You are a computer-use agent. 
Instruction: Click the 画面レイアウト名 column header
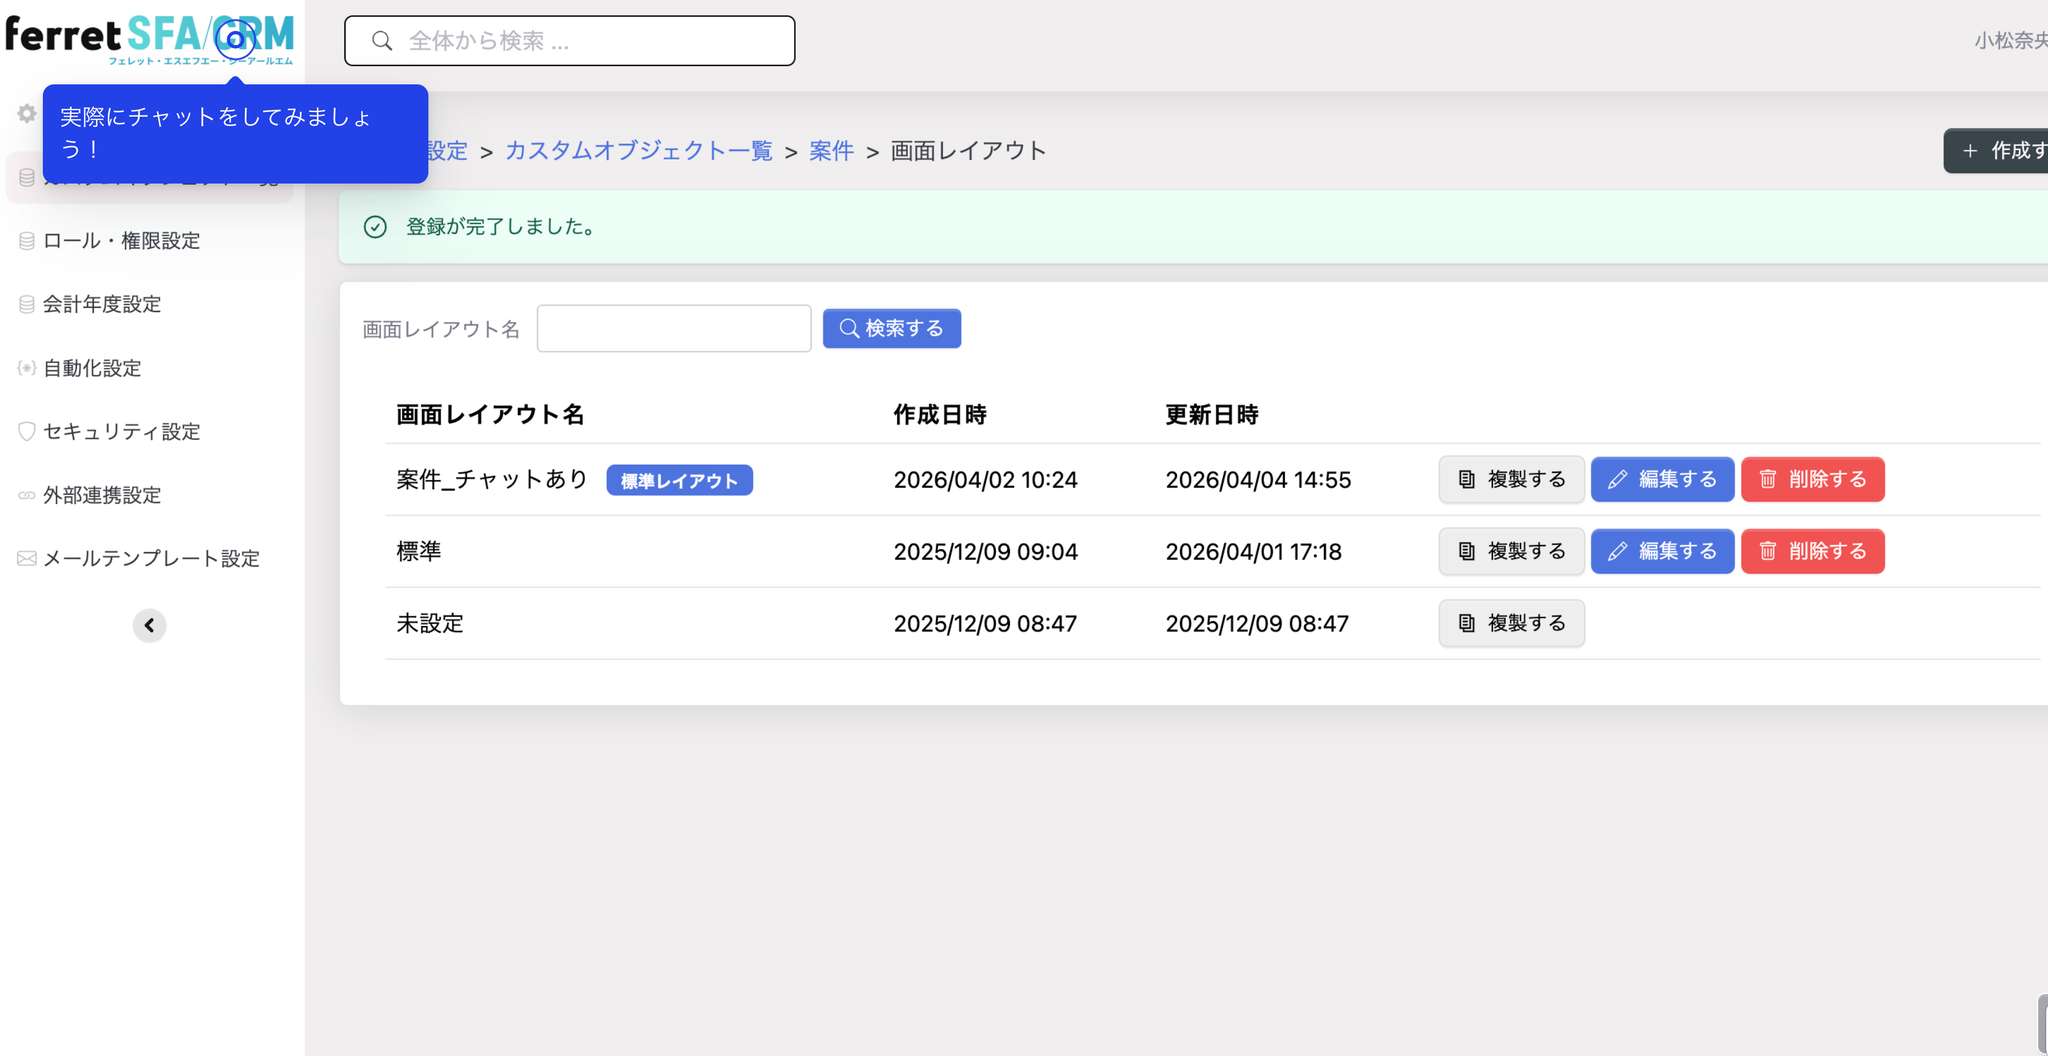pyautogui.click(x=490, y=414)
